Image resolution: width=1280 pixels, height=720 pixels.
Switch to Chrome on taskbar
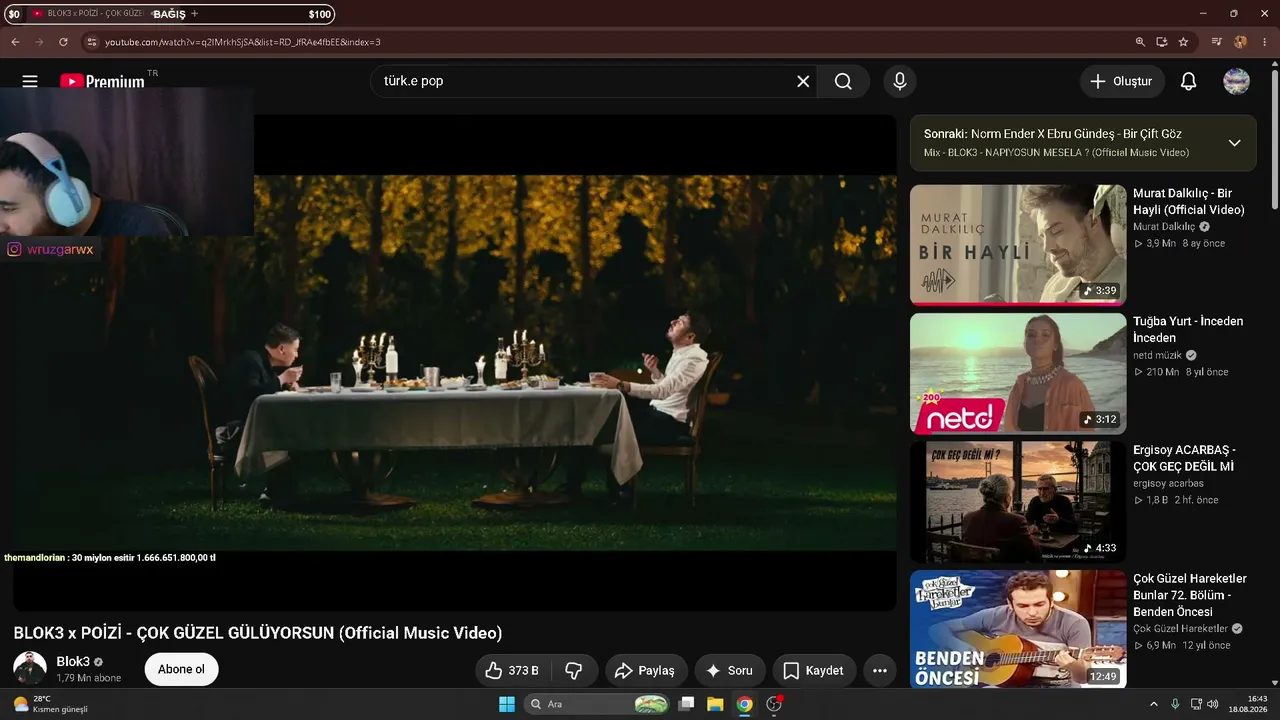(x=744, y=704)
